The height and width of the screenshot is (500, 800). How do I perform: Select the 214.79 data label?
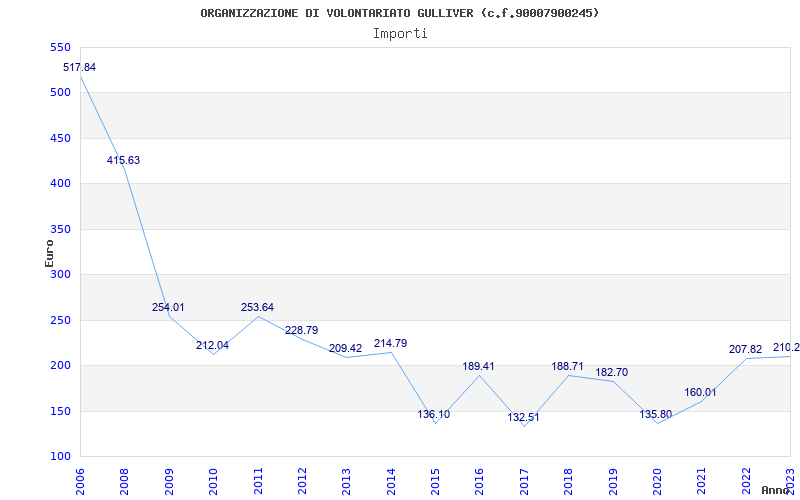click(x=390, y=343)
